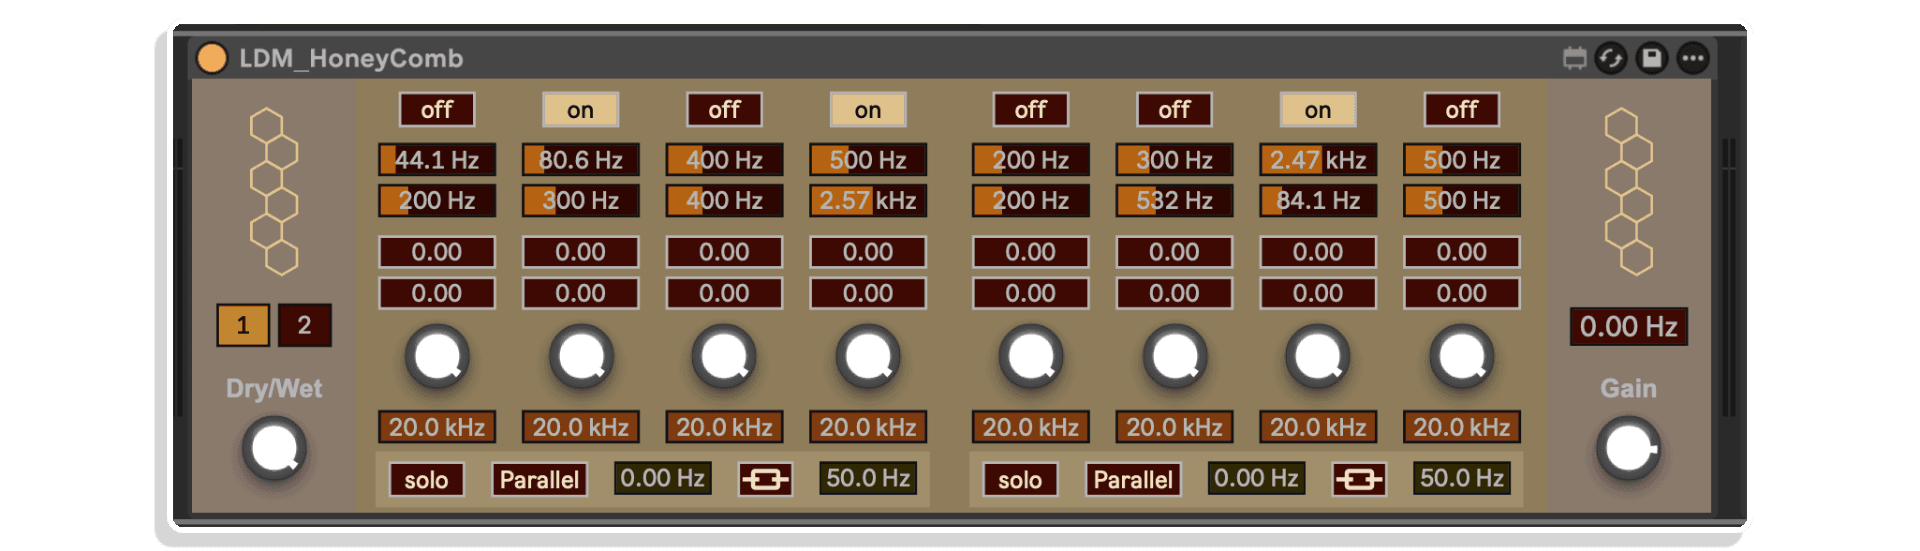
Task: Click the 2.47 kHz frequency slider
Action: 1318,160
